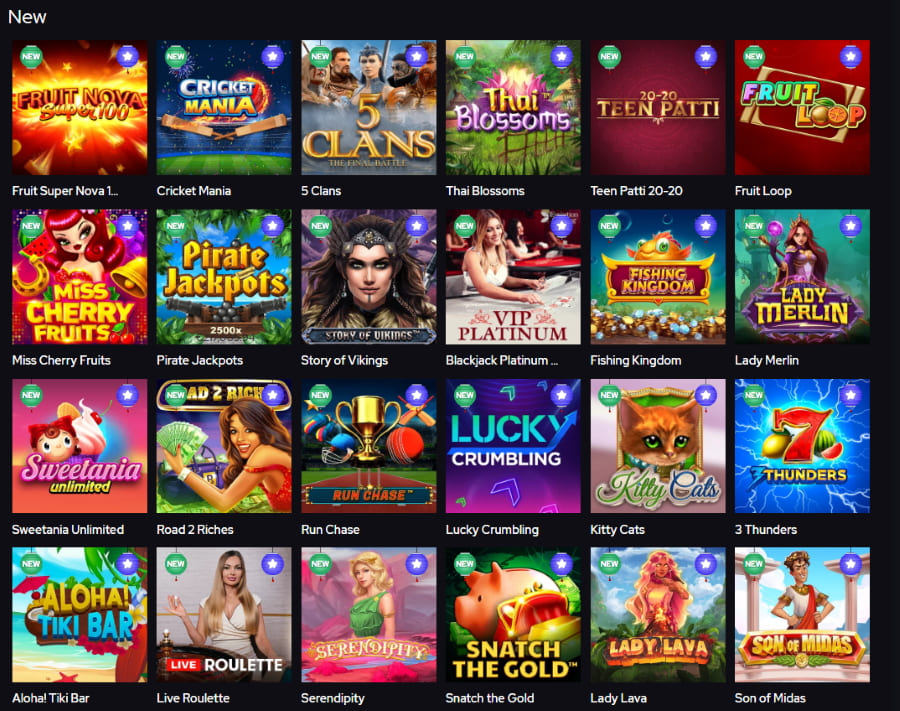Open the 3 Thunders game thumbnail

(802, 446)
